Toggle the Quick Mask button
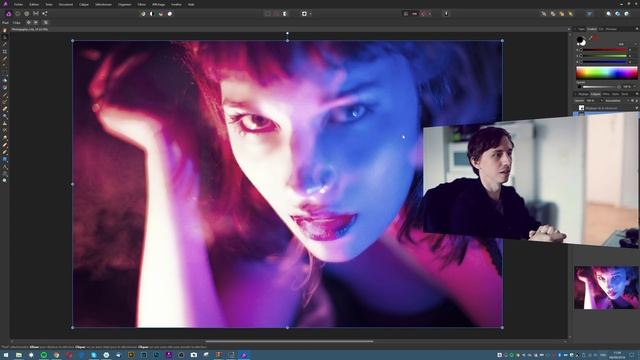The image size is (640, 360). 304,13
